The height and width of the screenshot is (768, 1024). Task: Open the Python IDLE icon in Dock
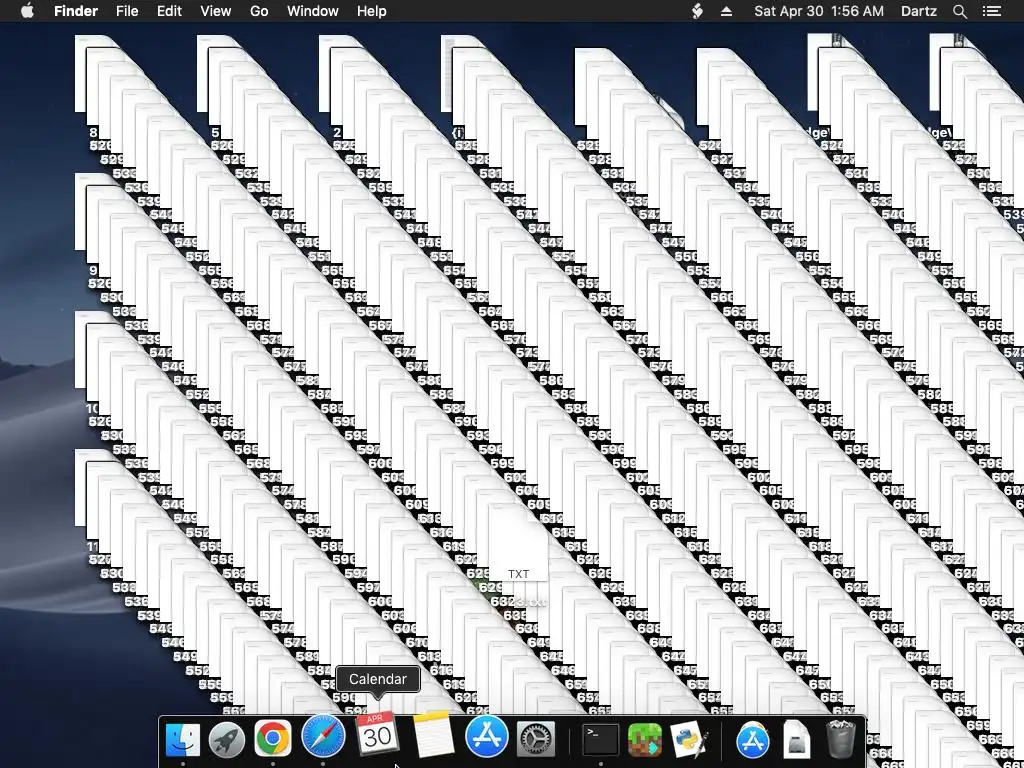tap(689, 739)
